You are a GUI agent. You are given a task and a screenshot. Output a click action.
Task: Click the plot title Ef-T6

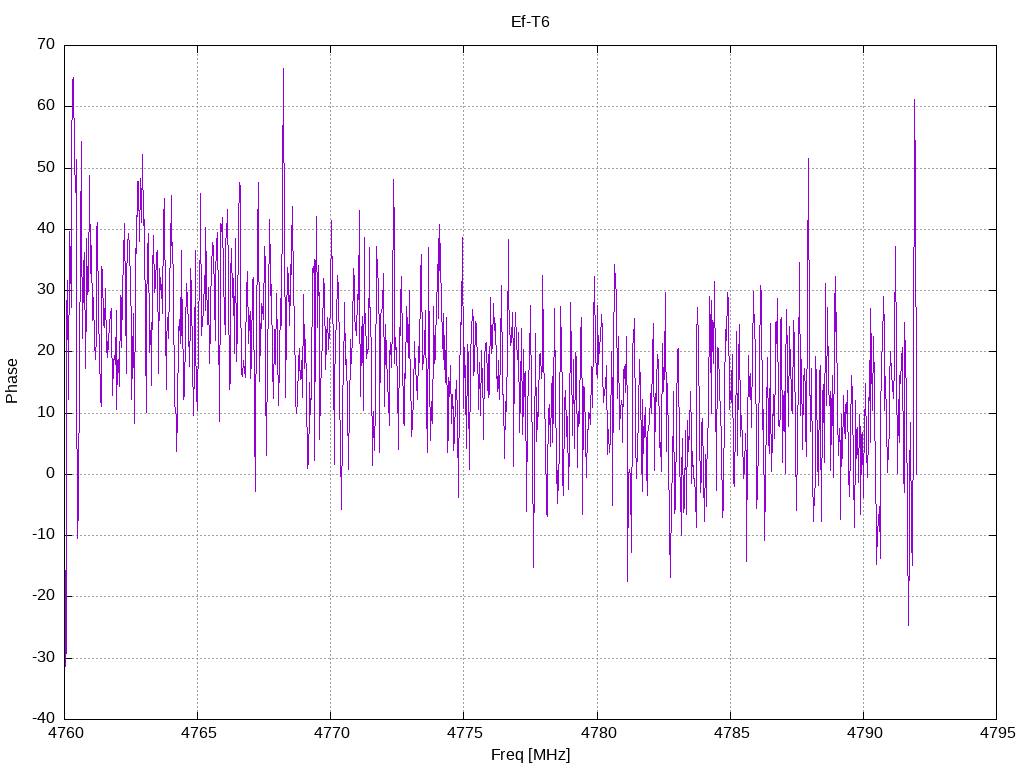pyautogui.click(x=530, y=22)
